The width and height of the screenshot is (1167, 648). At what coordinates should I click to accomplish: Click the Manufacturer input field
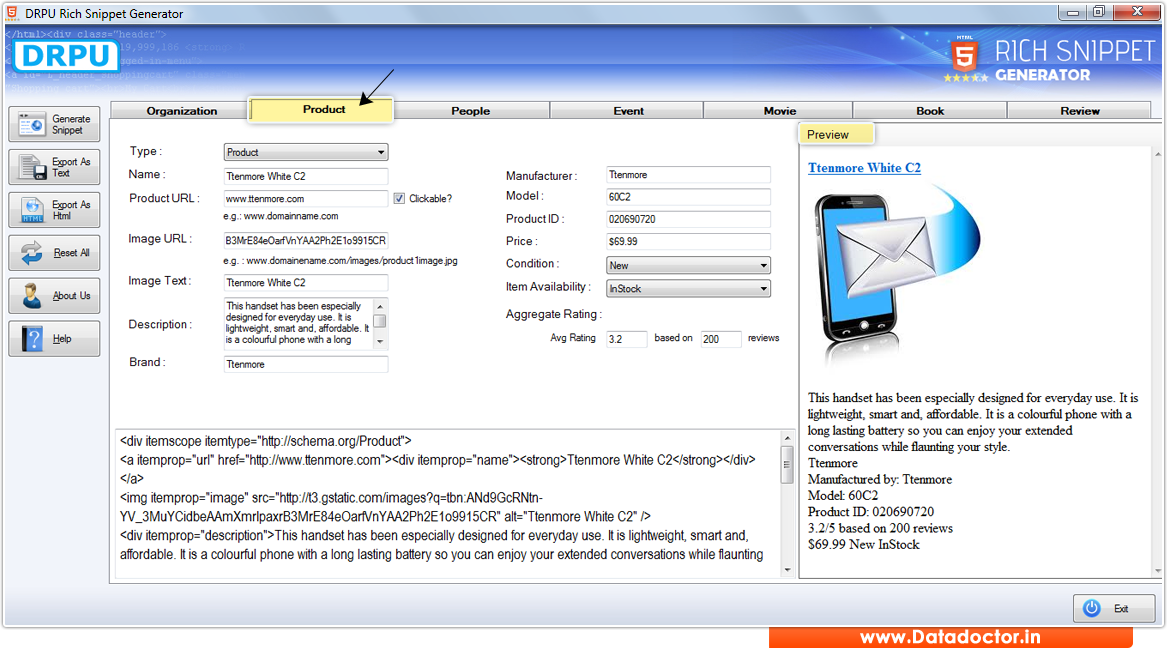click(x=688, y=175)
